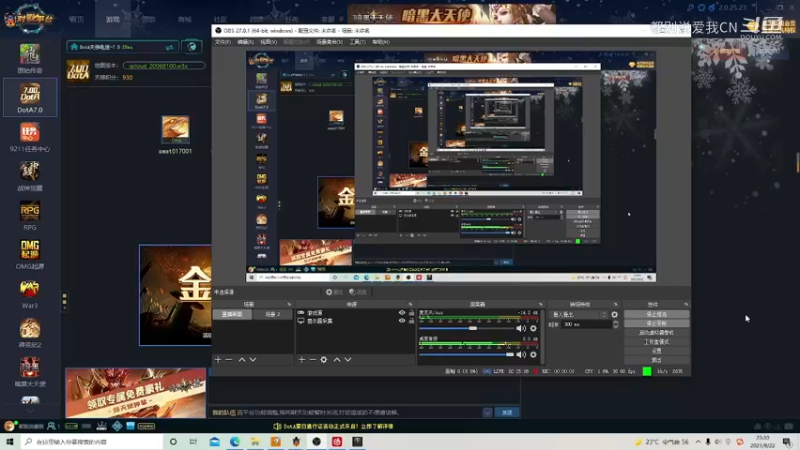This screenshot has height=450, width=800.
Task: Open transition properties gear icon
Action: coord(614,315)
